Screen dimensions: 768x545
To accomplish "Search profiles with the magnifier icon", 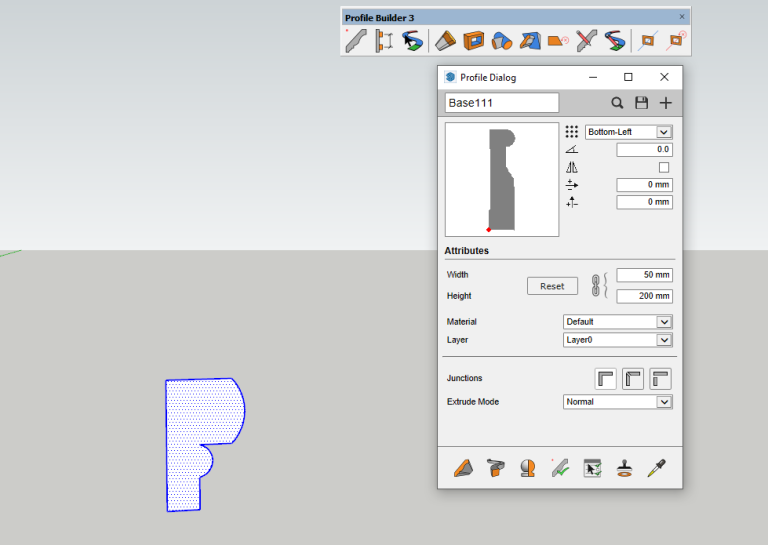I will [617, 103].
